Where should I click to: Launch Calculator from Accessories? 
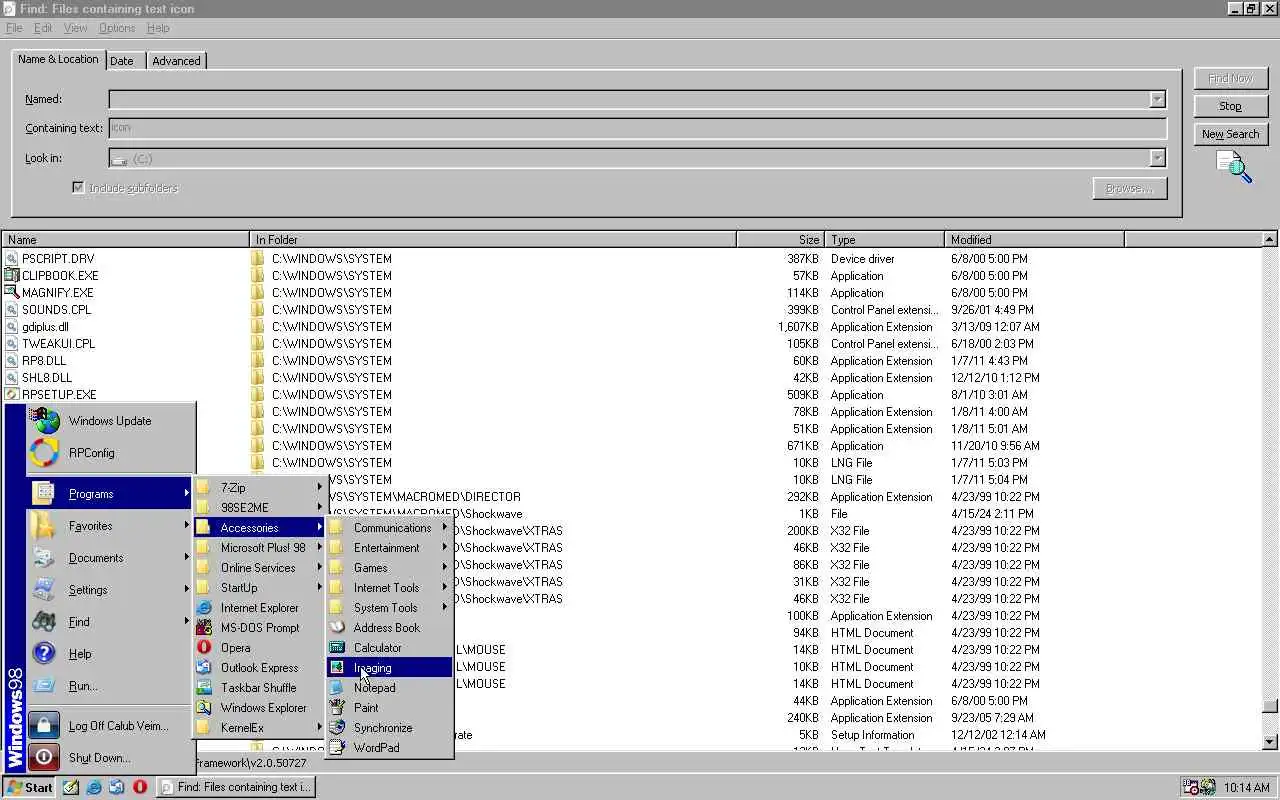coord(389,648)
